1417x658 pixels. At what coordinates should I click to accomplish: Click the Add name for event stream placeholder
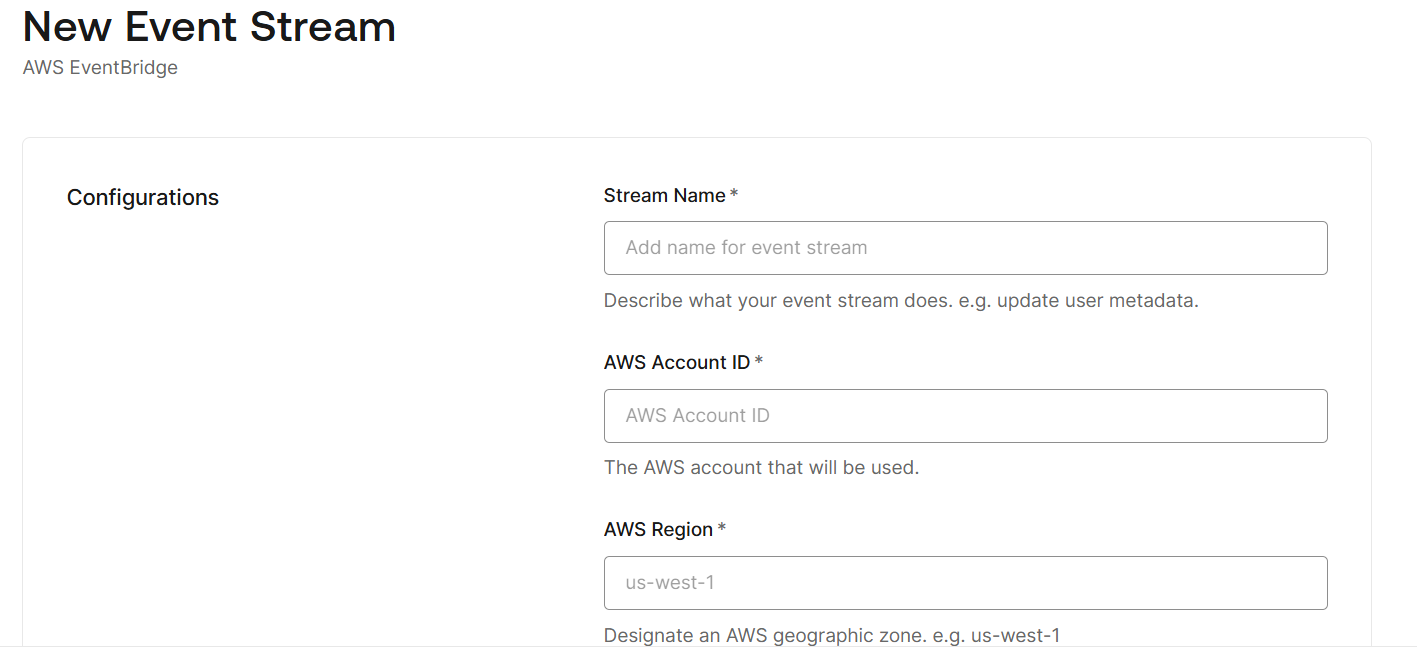pyautogui.click(x=745, y=247)
